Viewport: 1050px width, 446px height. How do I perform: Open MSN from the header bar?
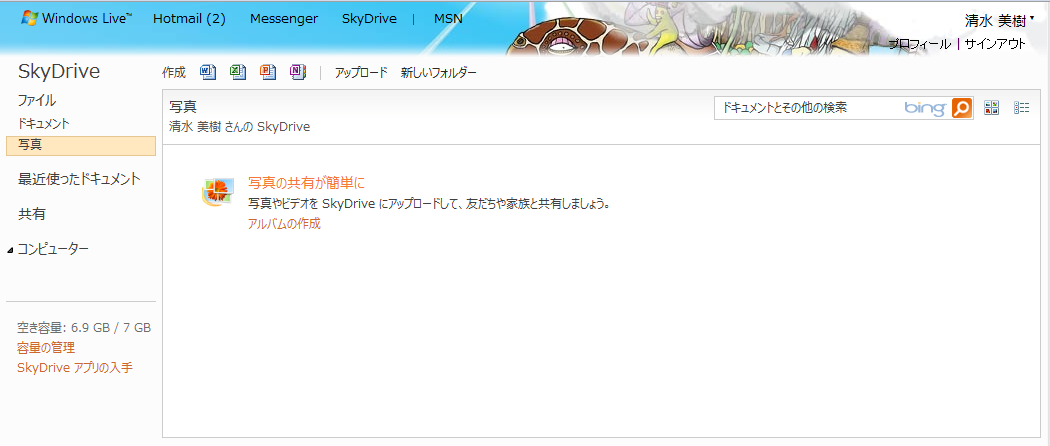pyautogui.click(x=448, y=19)
